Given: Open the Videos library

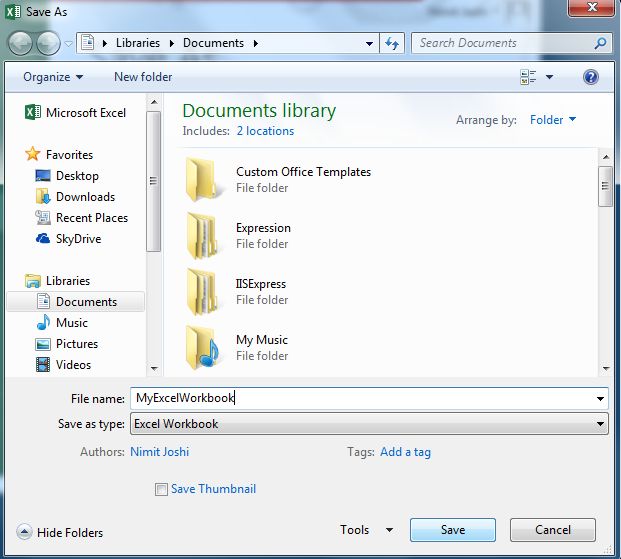Looking at the screenshot, I should (x=73, y=364).
